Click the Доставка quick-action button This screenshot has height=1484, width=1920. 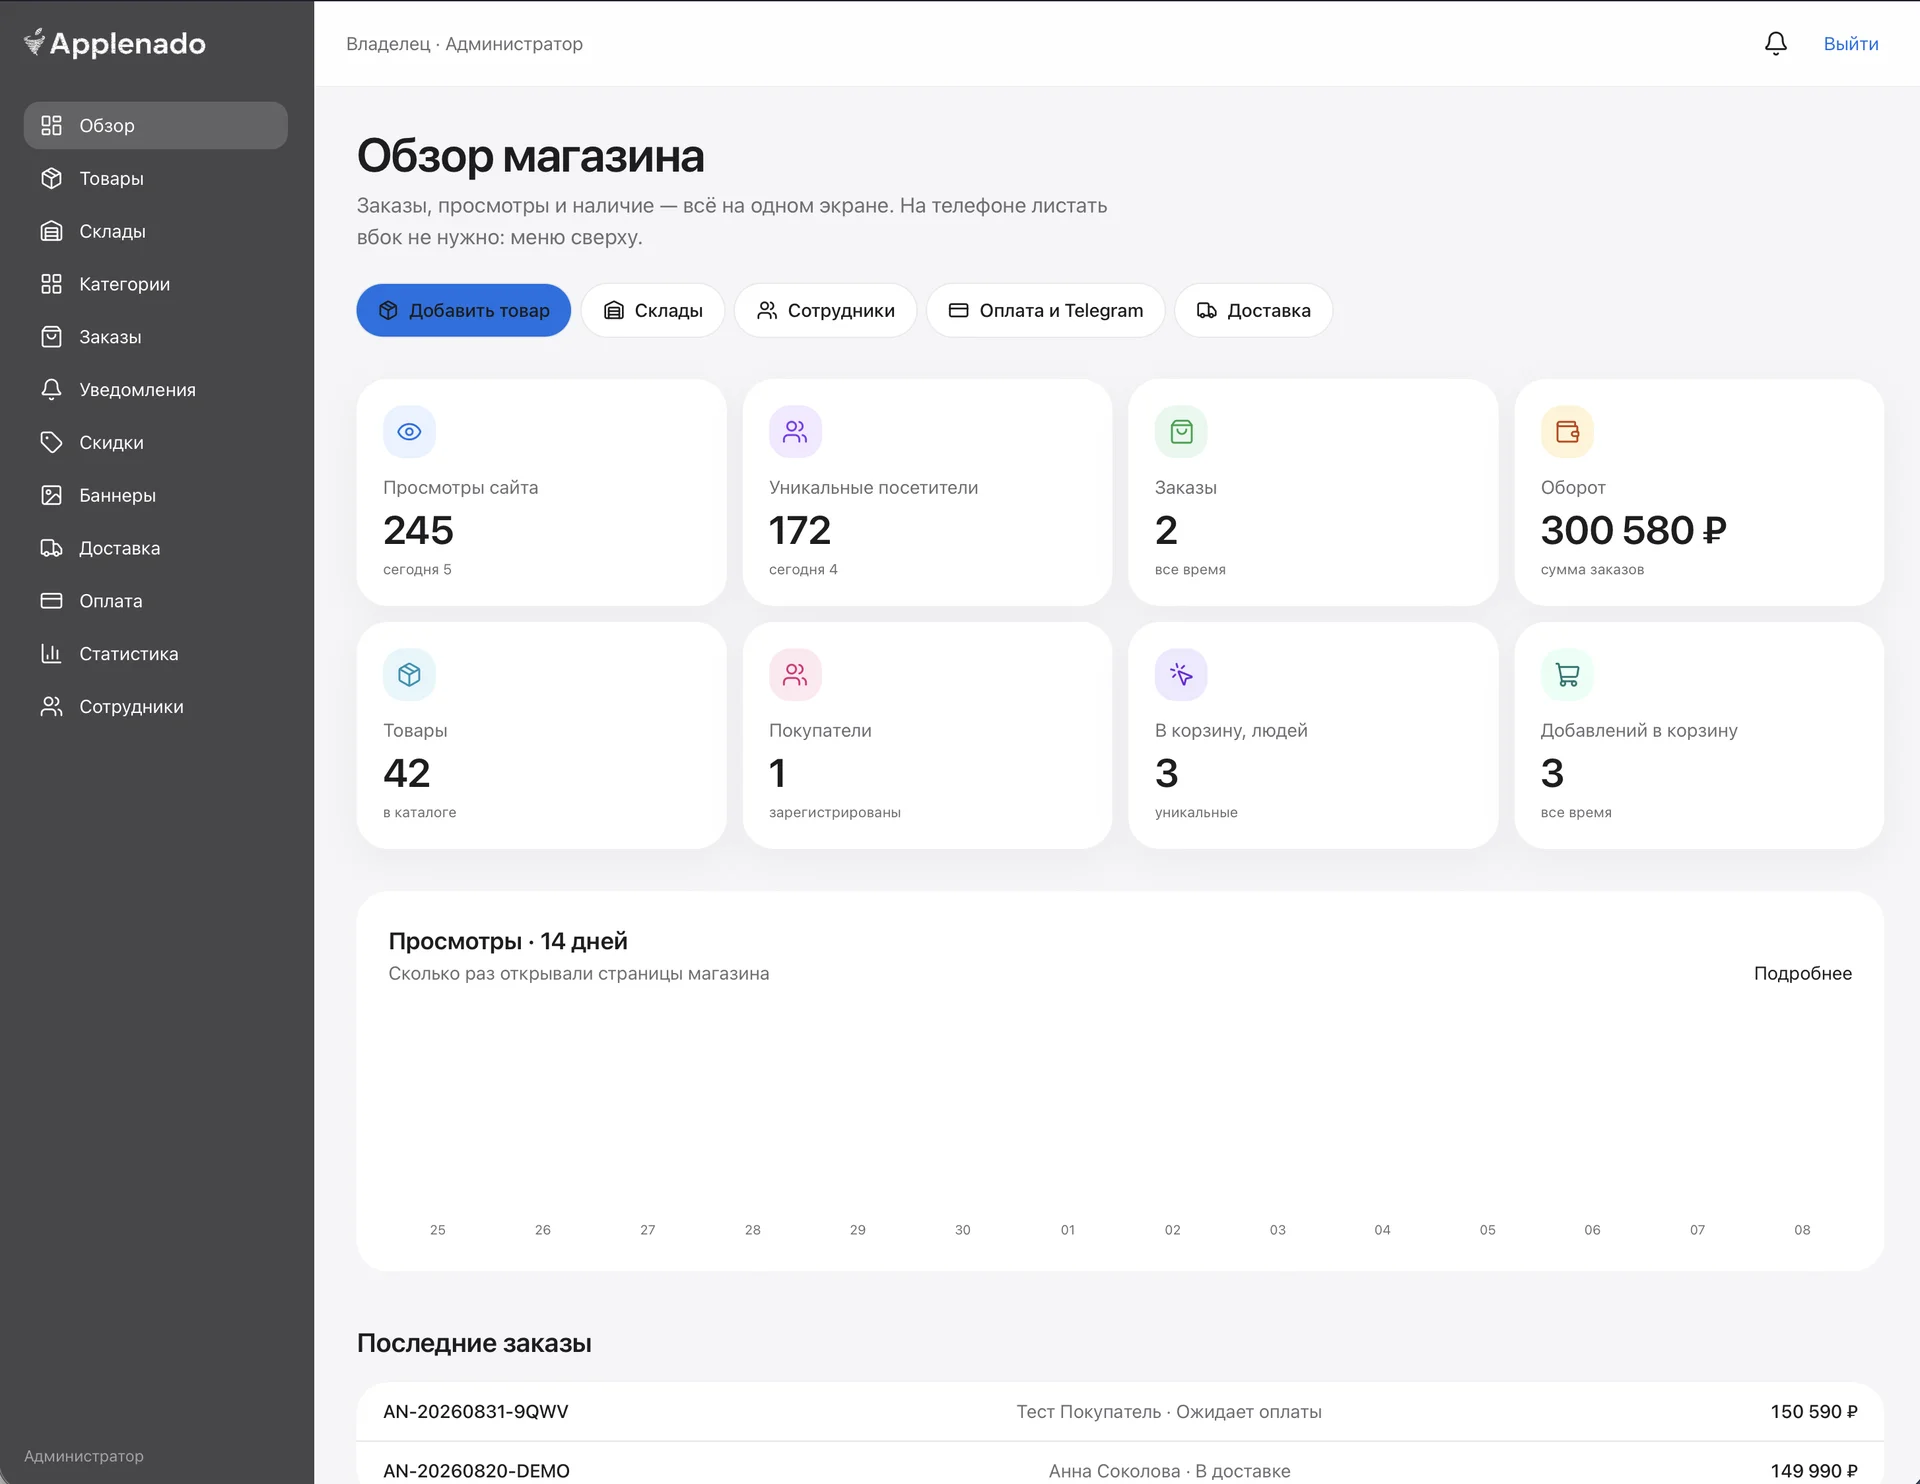point(1253,310)
